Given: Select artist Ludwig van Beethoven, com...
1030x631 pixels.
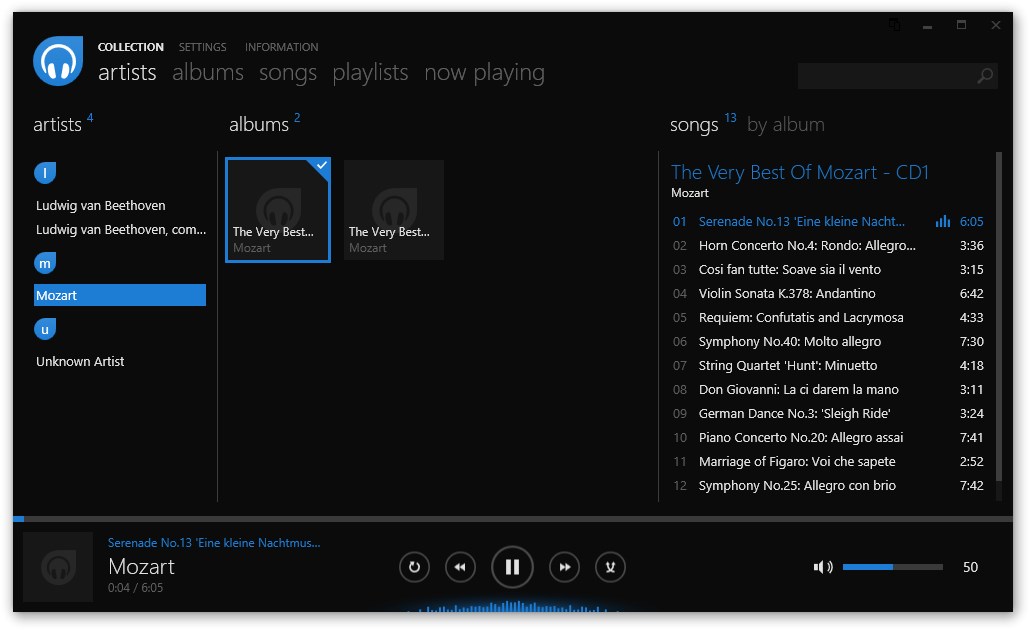Looking at the screenshot, I should [120, 229].
